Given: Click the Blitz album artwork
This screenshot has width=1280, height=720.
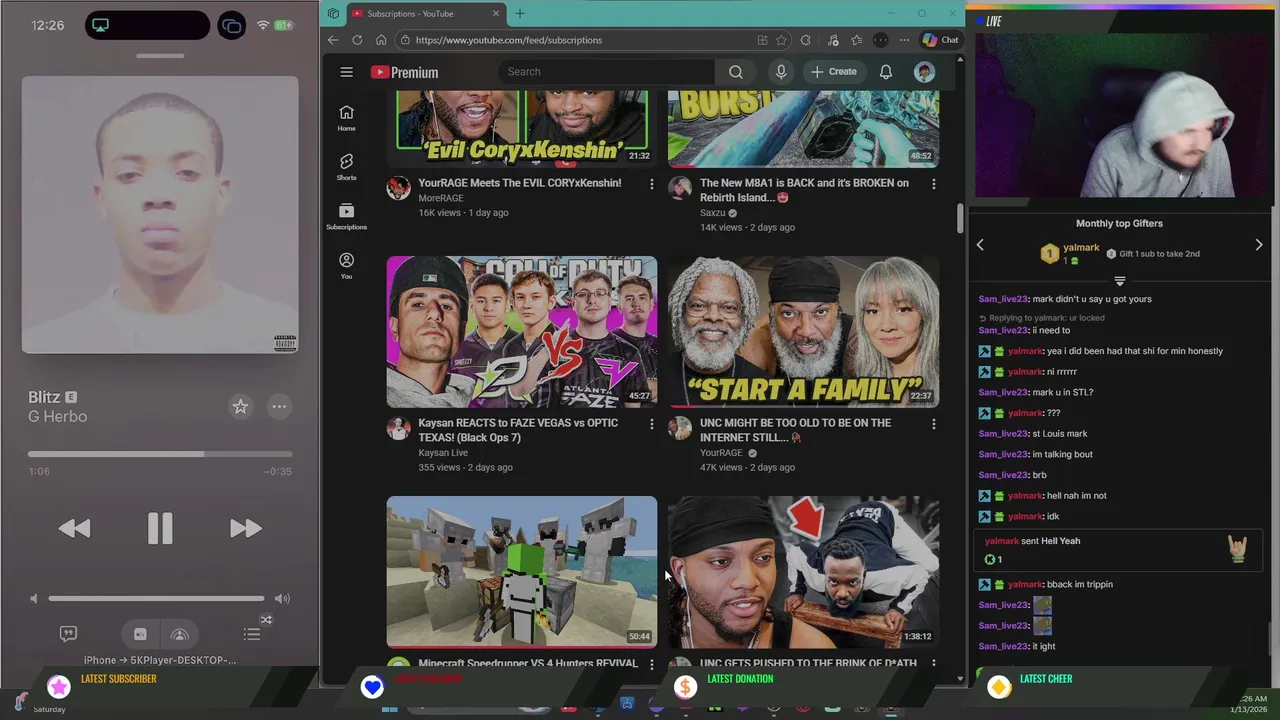Looking at the screenshot, I should tap(160, 215).
